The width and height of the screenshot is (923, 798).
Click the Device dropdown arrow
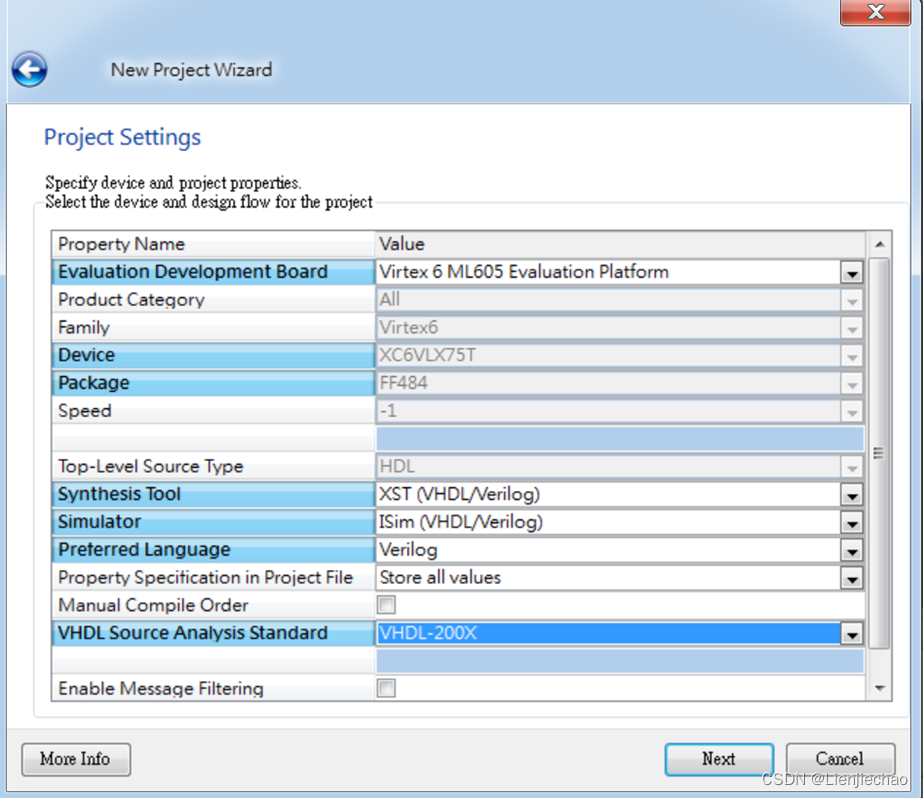pyautogui.click(x=852, y=355)
